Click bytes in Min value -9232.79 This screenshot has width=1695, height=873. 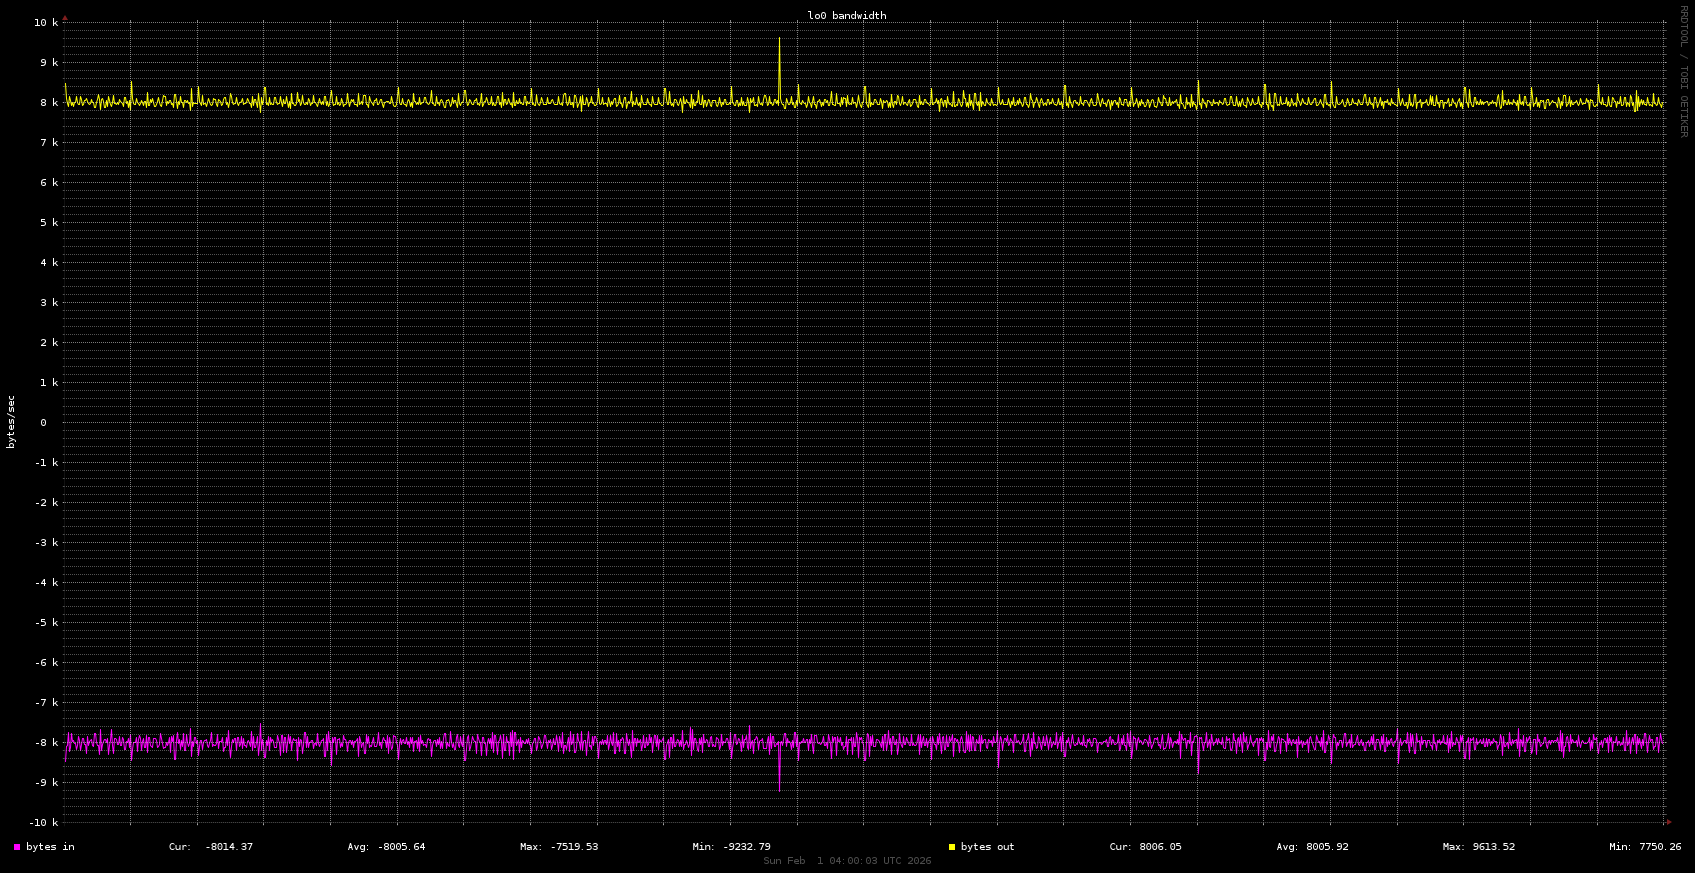click(x=746, y=847)
